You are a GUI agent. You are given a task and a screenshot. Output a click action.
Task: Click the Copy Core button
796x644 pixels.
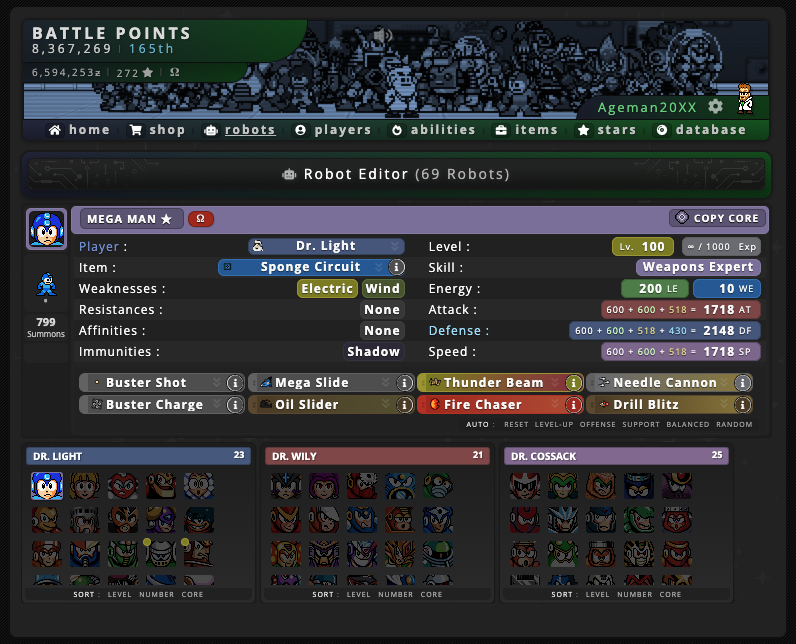(x=717, y=218)
